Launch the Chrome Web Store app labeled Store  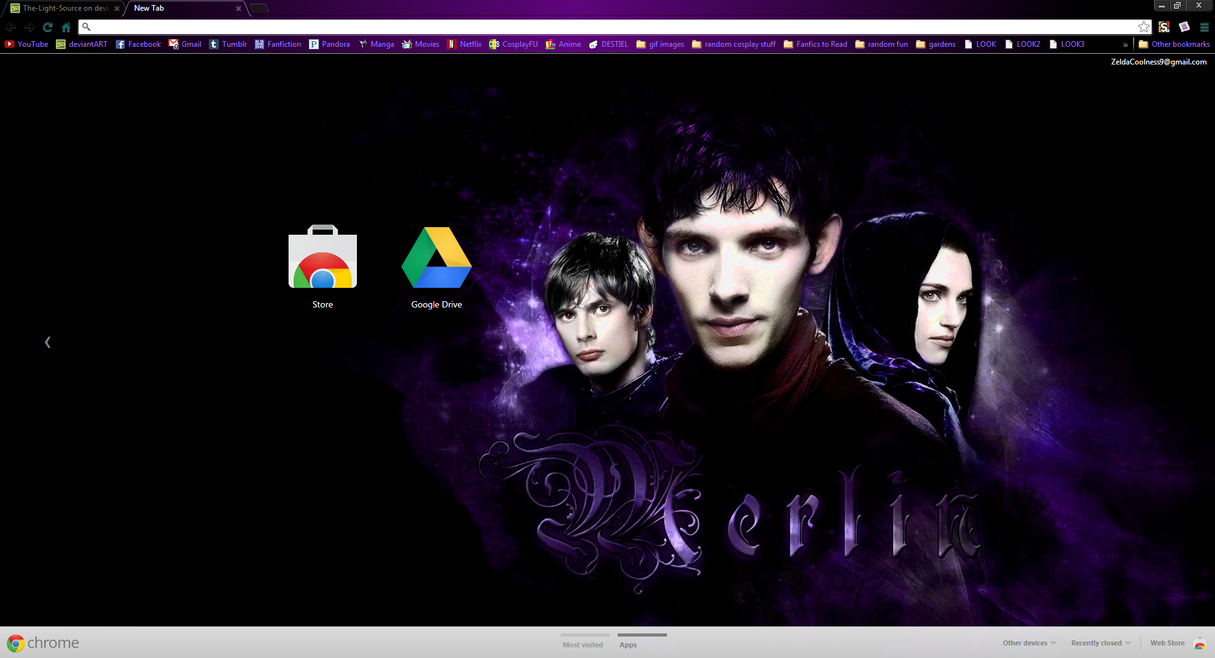click(x=322, y=258)
